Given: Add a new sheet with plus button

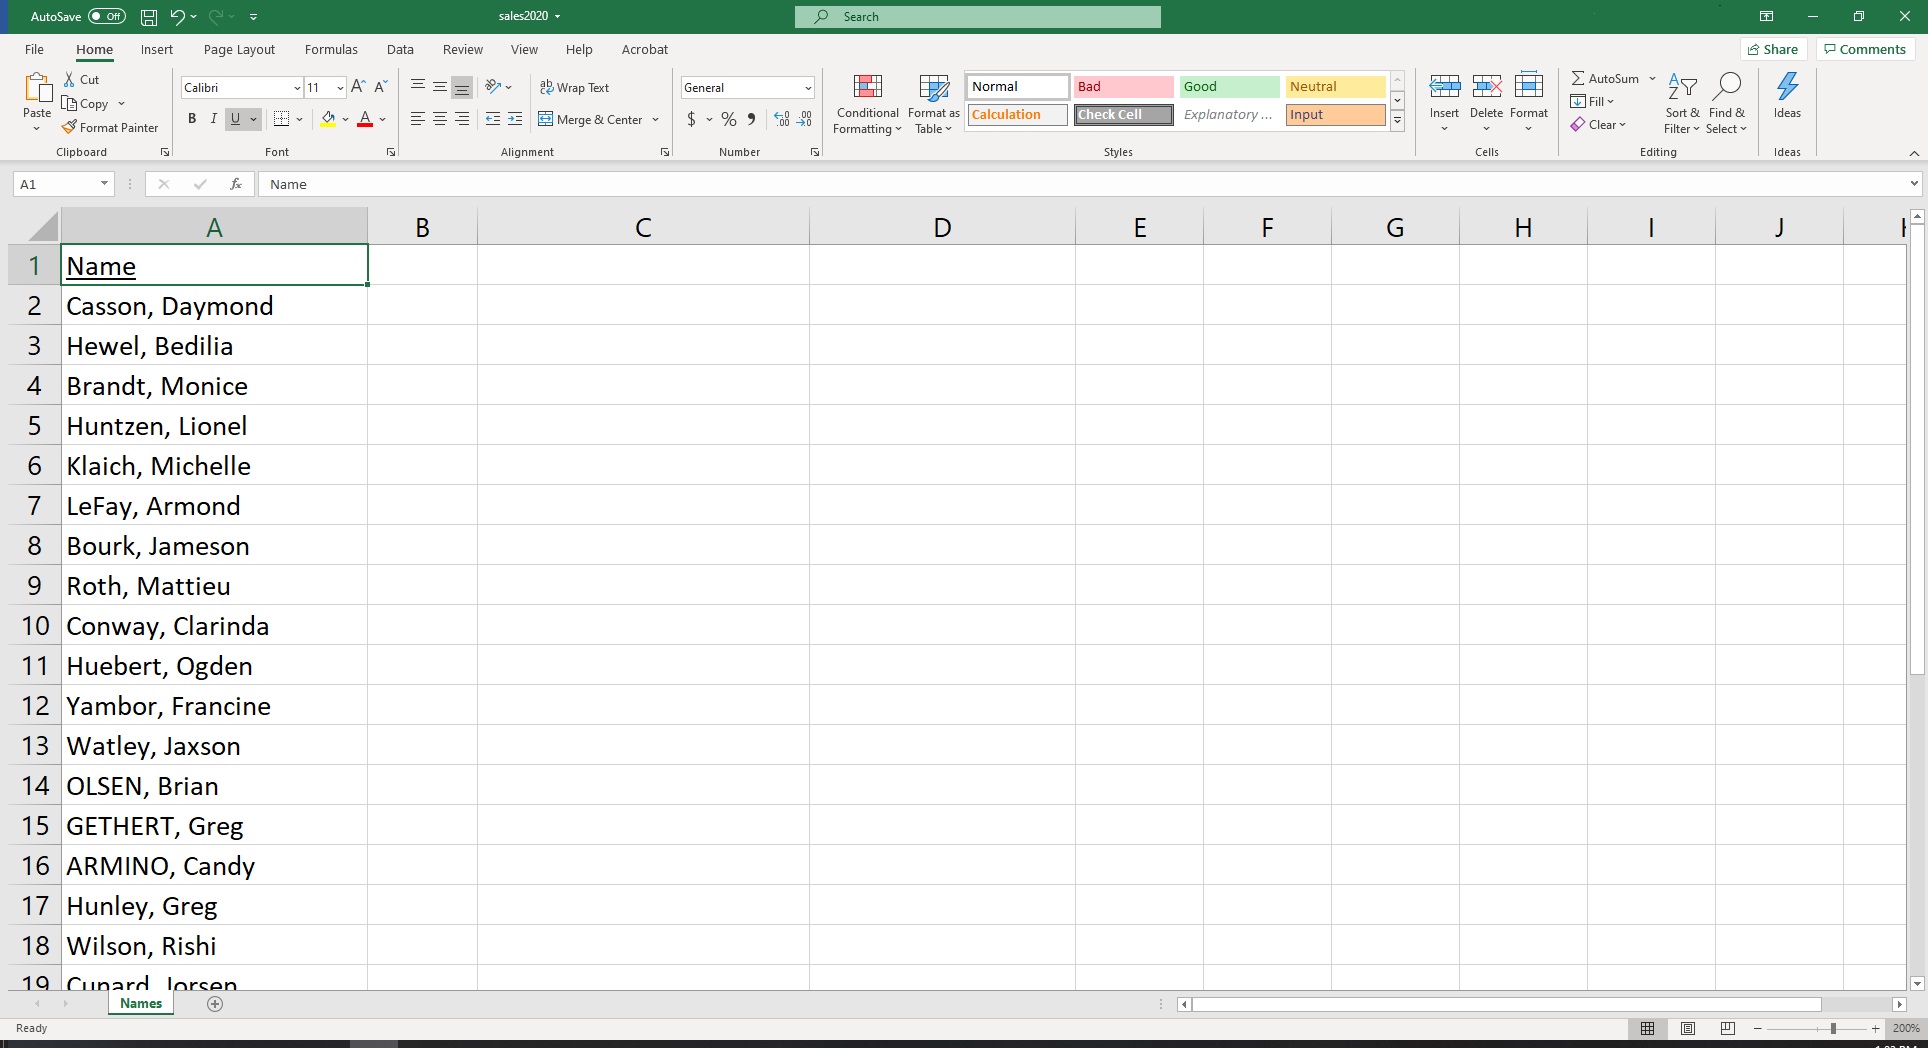Looking at the screenshot, I should [215, 1004].
